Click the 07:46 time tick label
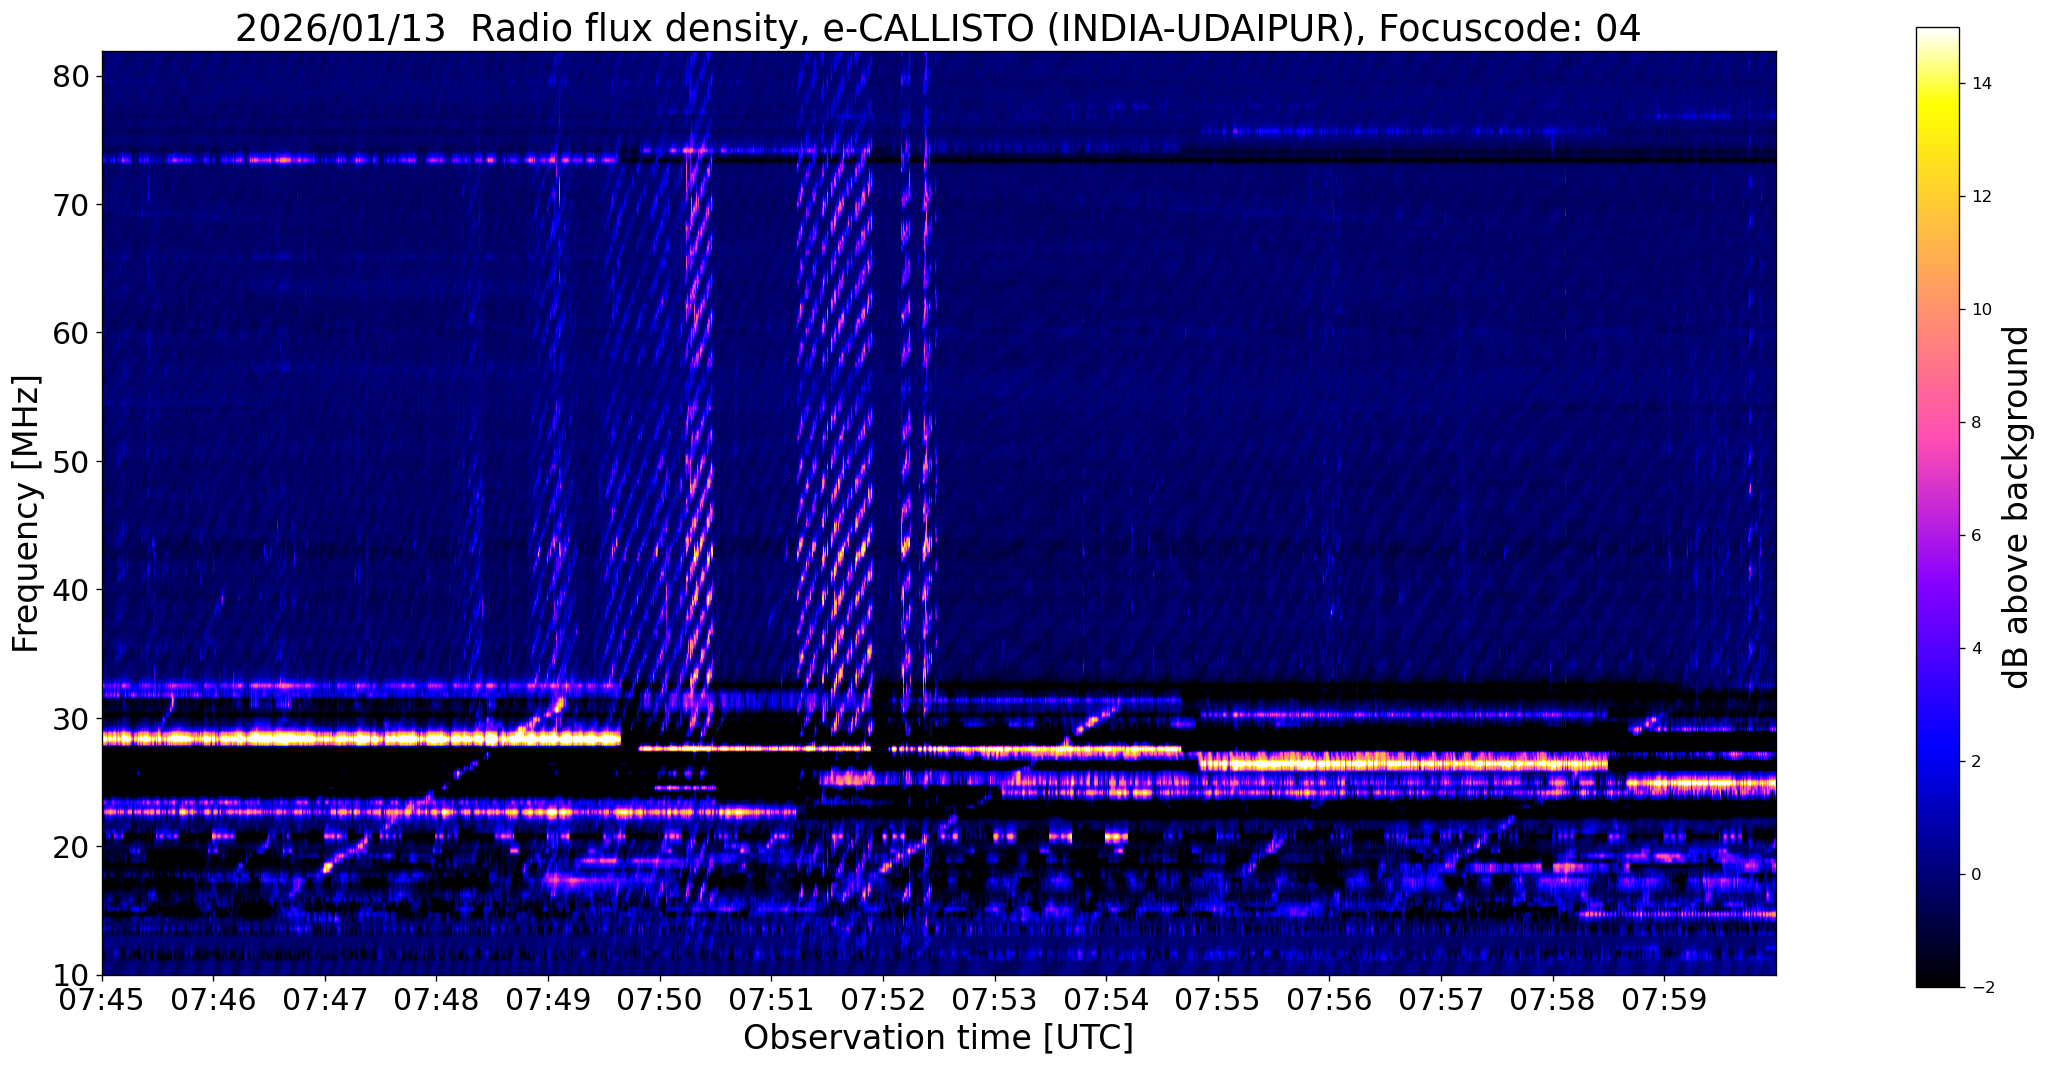2047x1067 pixels. click(213, 999)
